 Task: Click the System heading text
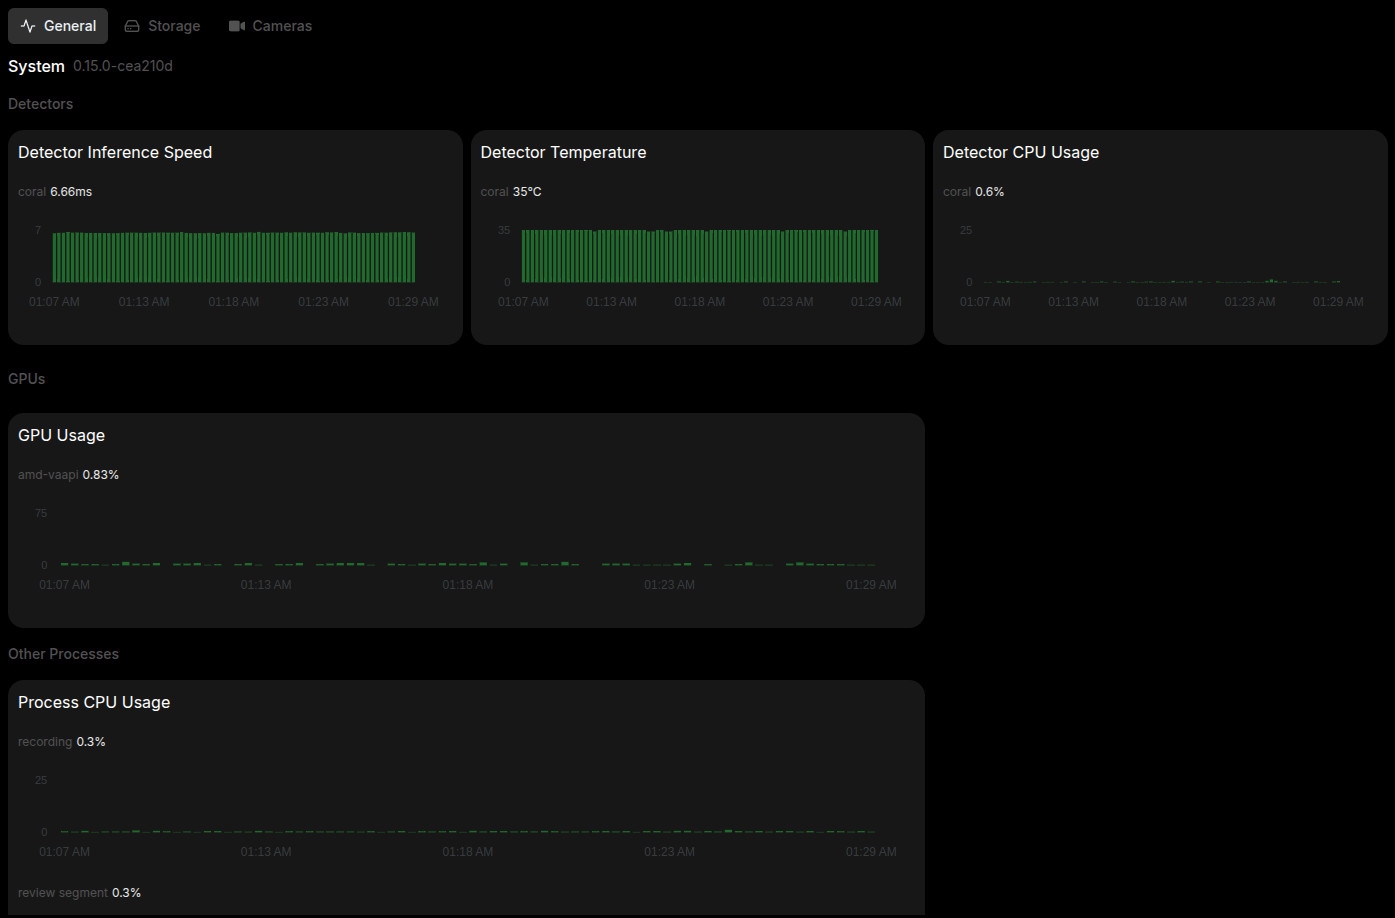coord(36,66)
